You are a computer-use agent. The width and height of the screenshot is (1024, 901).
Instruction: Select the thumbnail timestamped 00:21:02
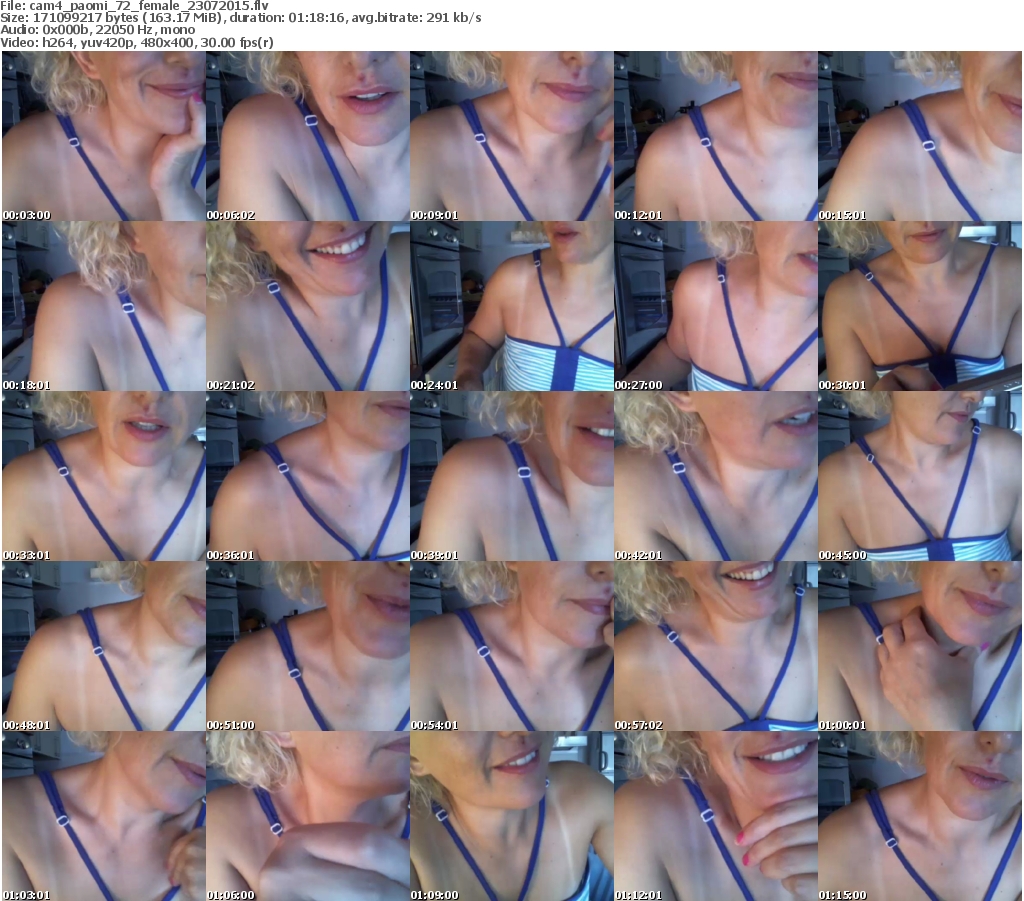pyautogui.click(x=308, y=306)
